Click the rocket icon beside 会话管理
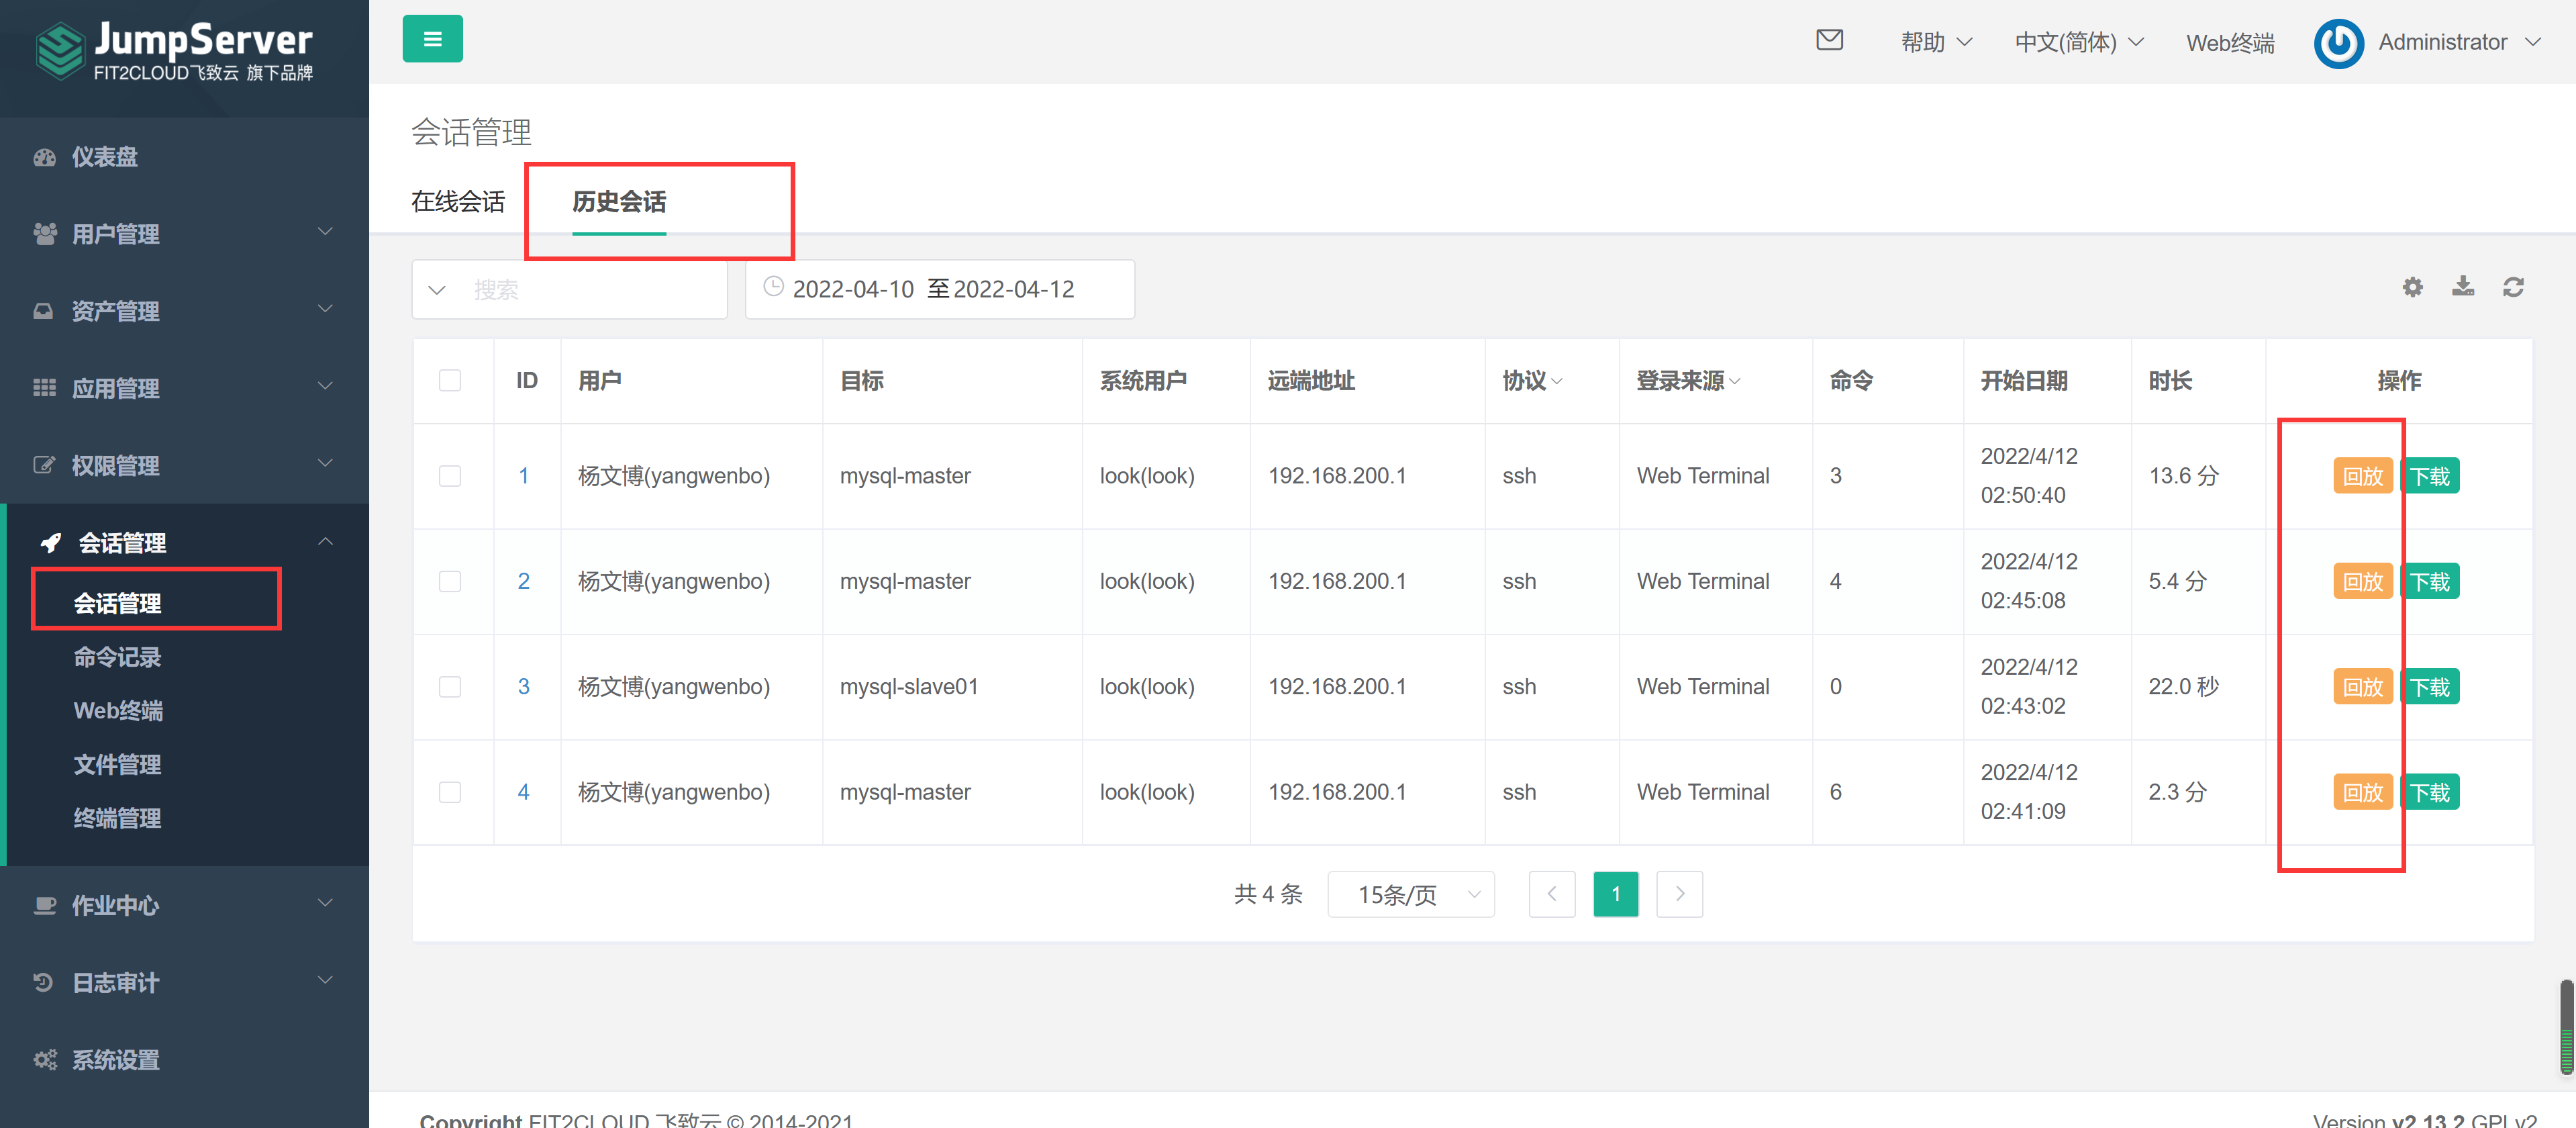Image resolution: width=2576 pixels, height=1128 pixels. tap(50, 543)
